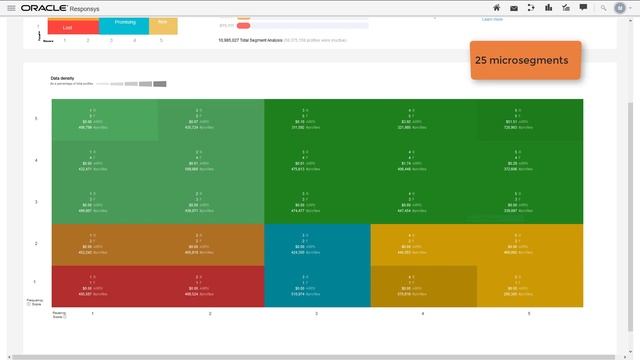Select the blue Promising segment block
Image resolution: width=640 pixels, height=360 pixels.
click(x=124, y=26)
